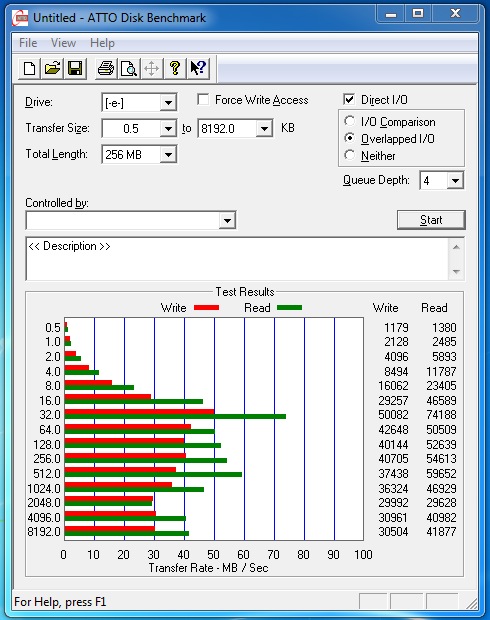The image size is (490, 620).
Task: Activate context help pointer icon
Action: (x=198, y=68)
